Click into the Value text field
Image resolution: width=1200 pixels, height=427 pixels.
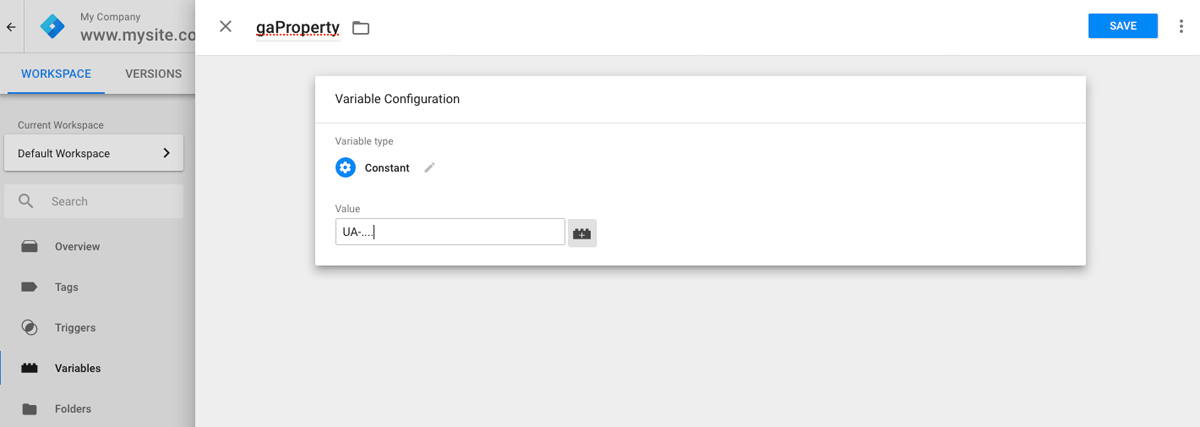(x=450, y=232)
